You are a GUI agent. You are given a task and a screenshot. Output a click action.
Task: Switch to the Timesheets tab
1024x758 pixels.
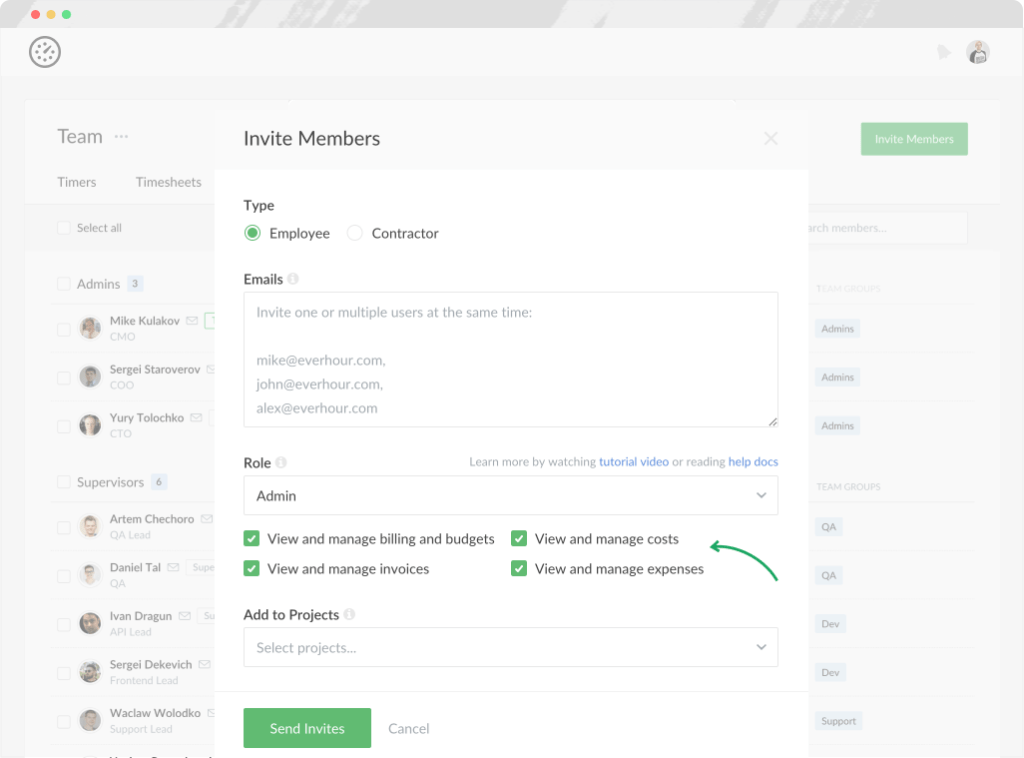168,182
